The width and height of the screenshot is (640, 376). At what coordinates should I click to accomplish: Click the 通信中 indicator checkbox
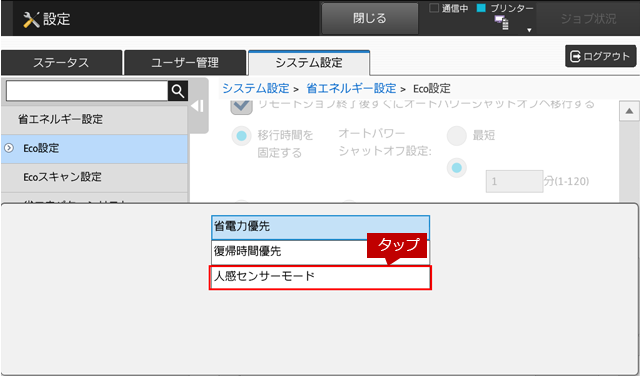click(x=434, y=8)
